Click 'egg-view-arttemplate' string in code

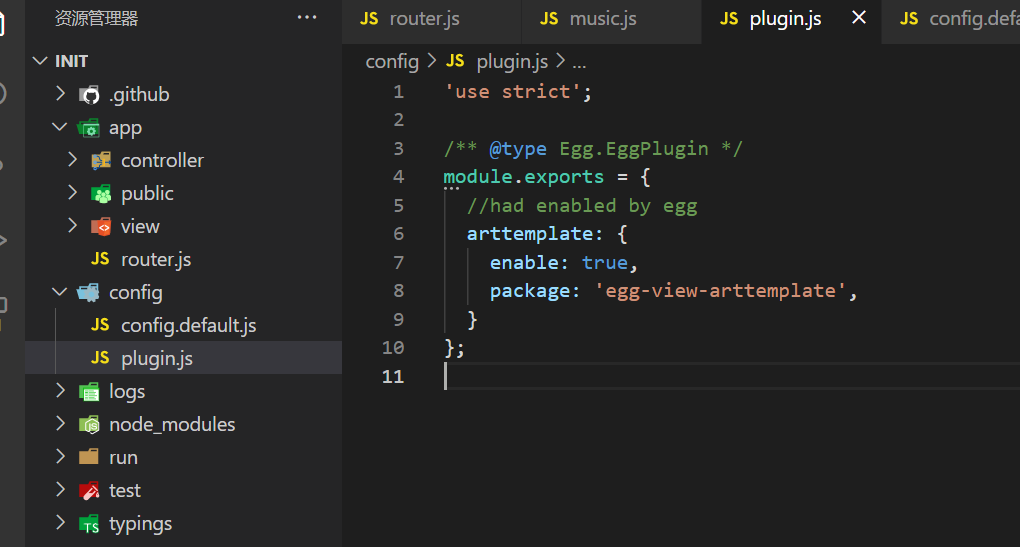[x=720, y=291]
